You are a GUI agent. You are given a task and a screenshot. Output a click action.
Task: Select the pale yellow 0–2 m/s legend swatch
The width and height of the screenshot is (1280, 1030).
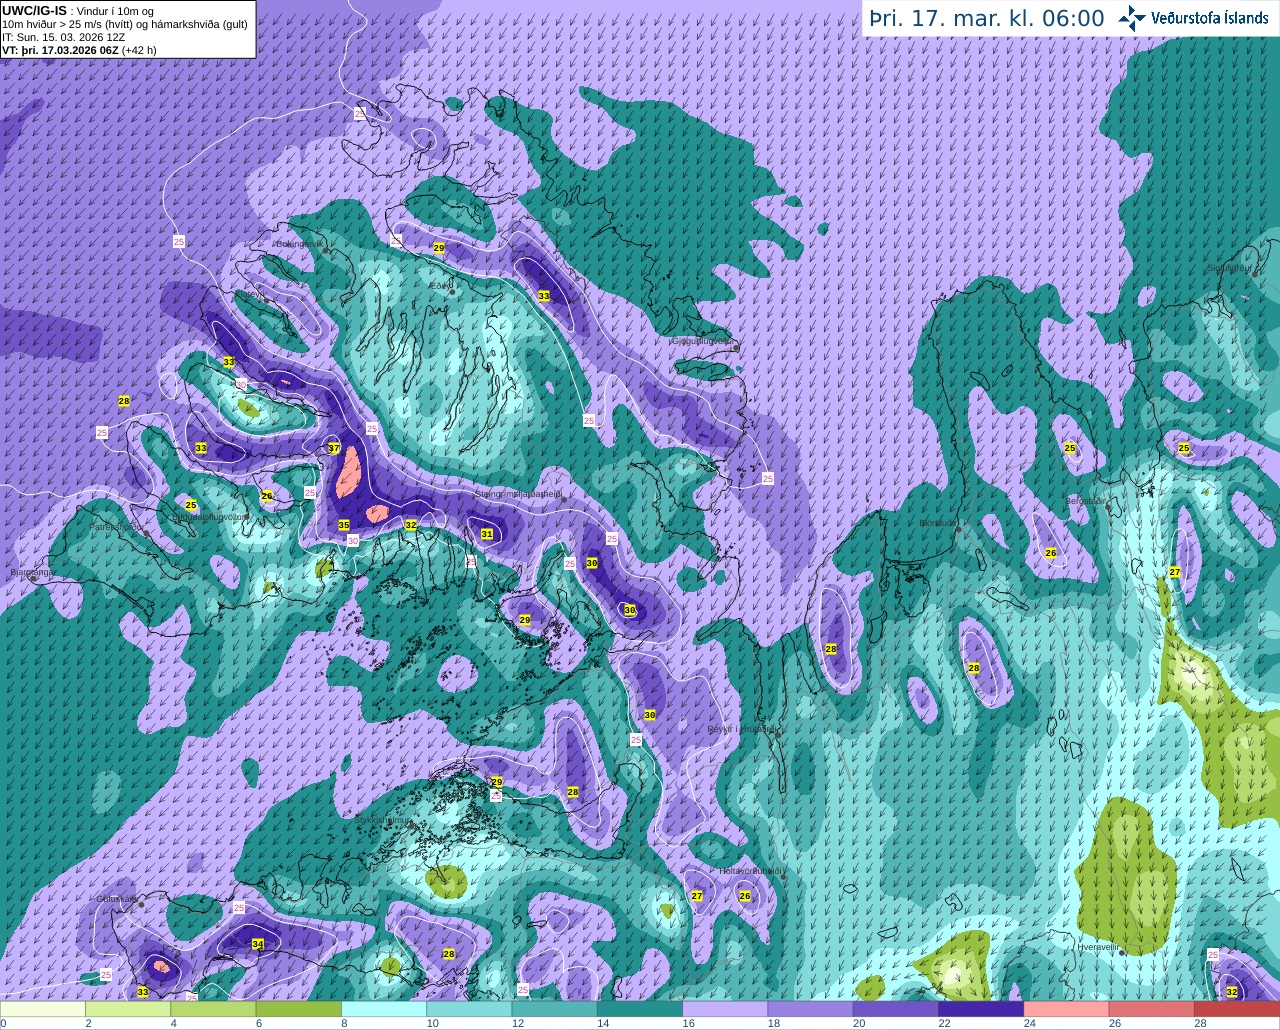tap(43, 1009)
